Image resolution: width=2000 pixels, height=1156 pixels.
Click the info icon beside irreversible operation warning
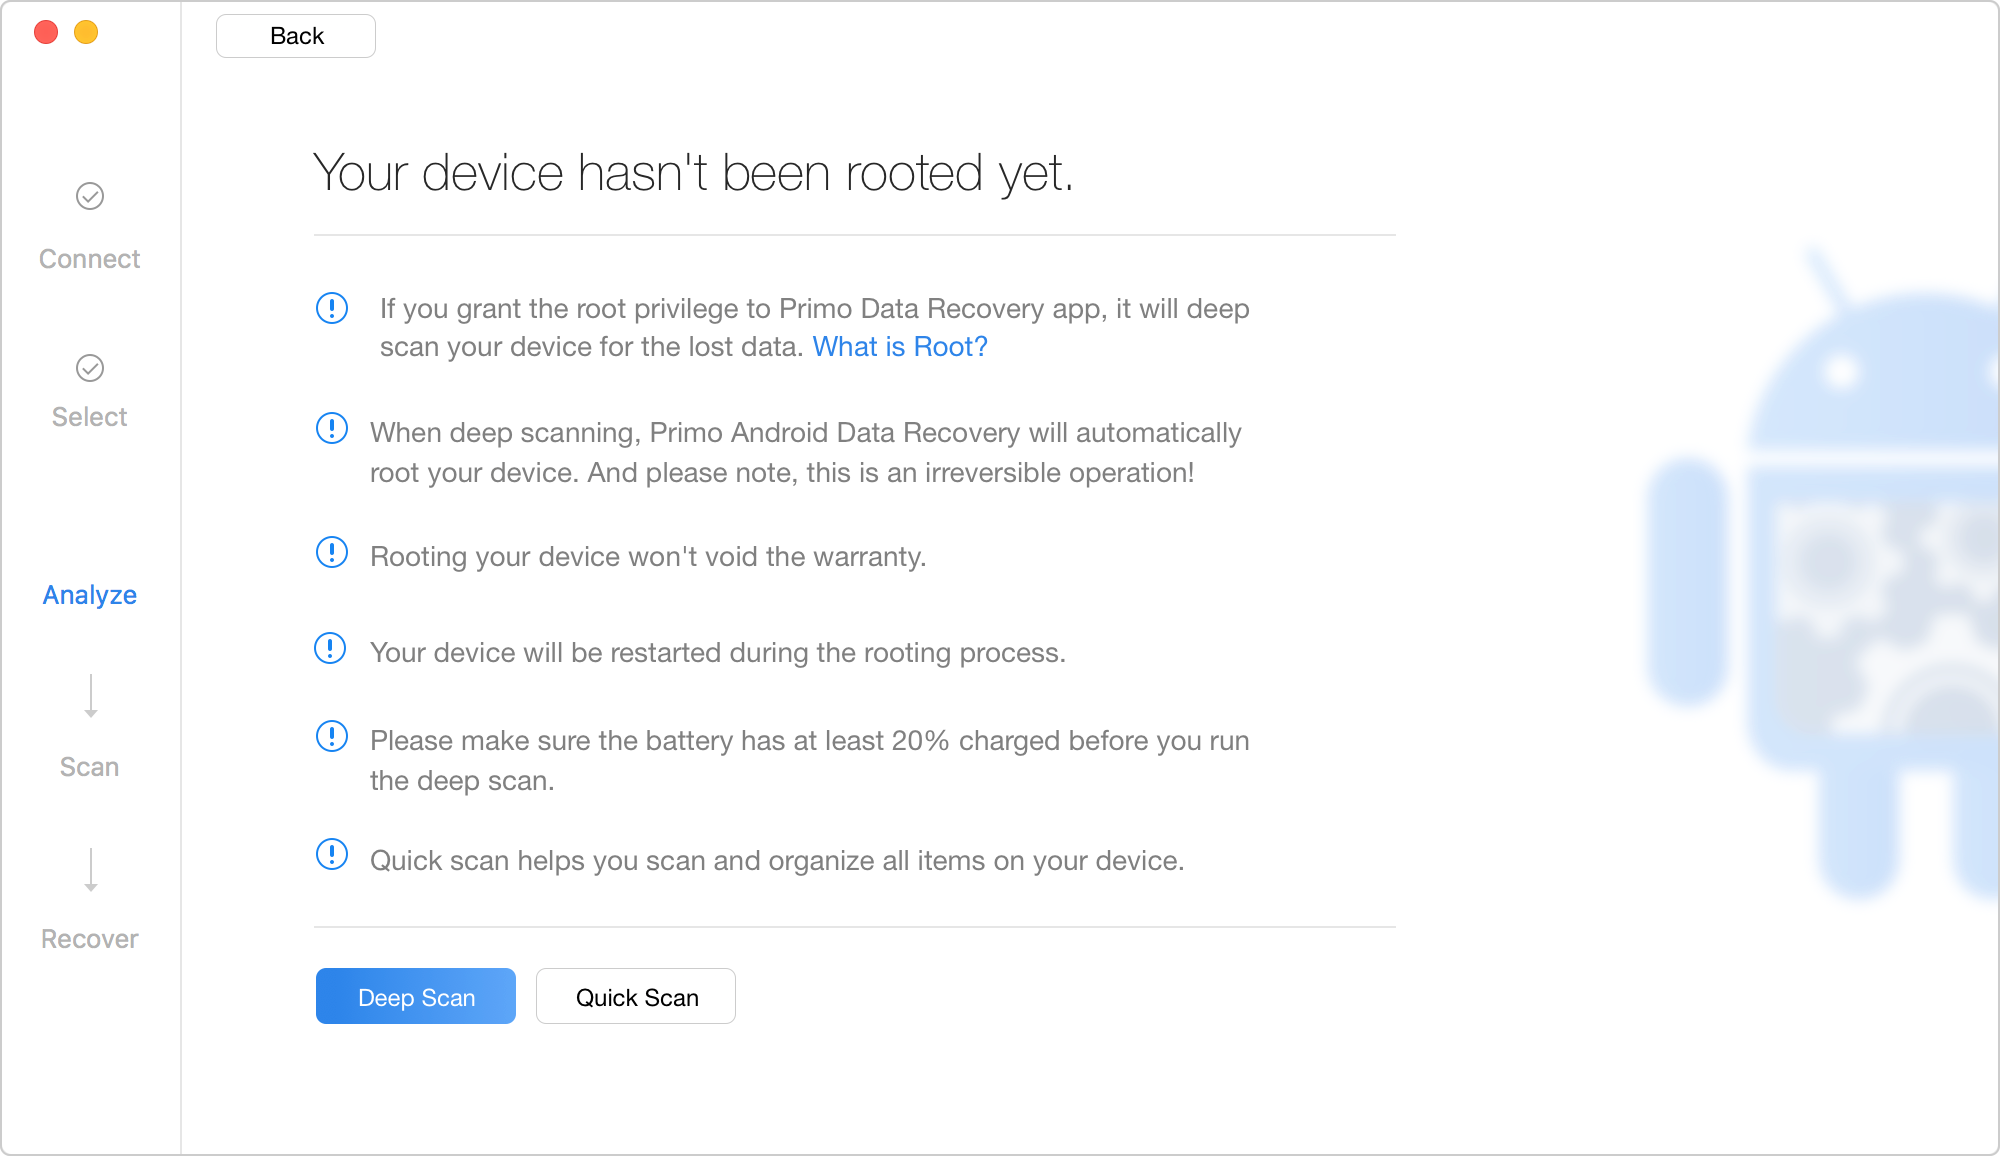332,428
